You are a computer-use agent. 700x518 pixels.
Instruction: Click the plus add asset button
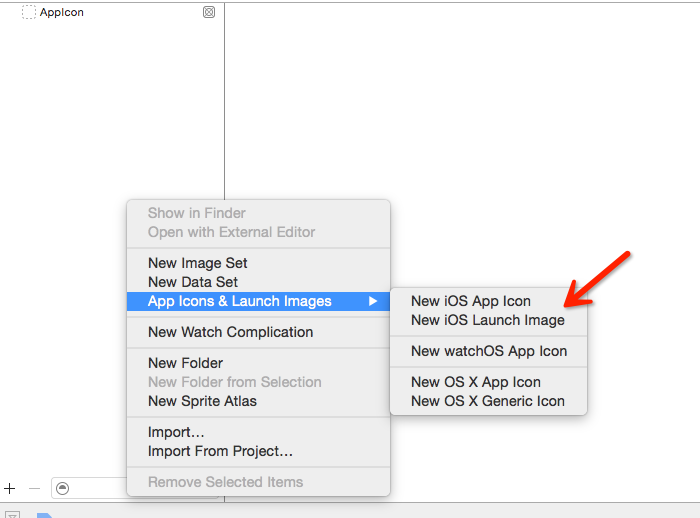click(9, 489)
